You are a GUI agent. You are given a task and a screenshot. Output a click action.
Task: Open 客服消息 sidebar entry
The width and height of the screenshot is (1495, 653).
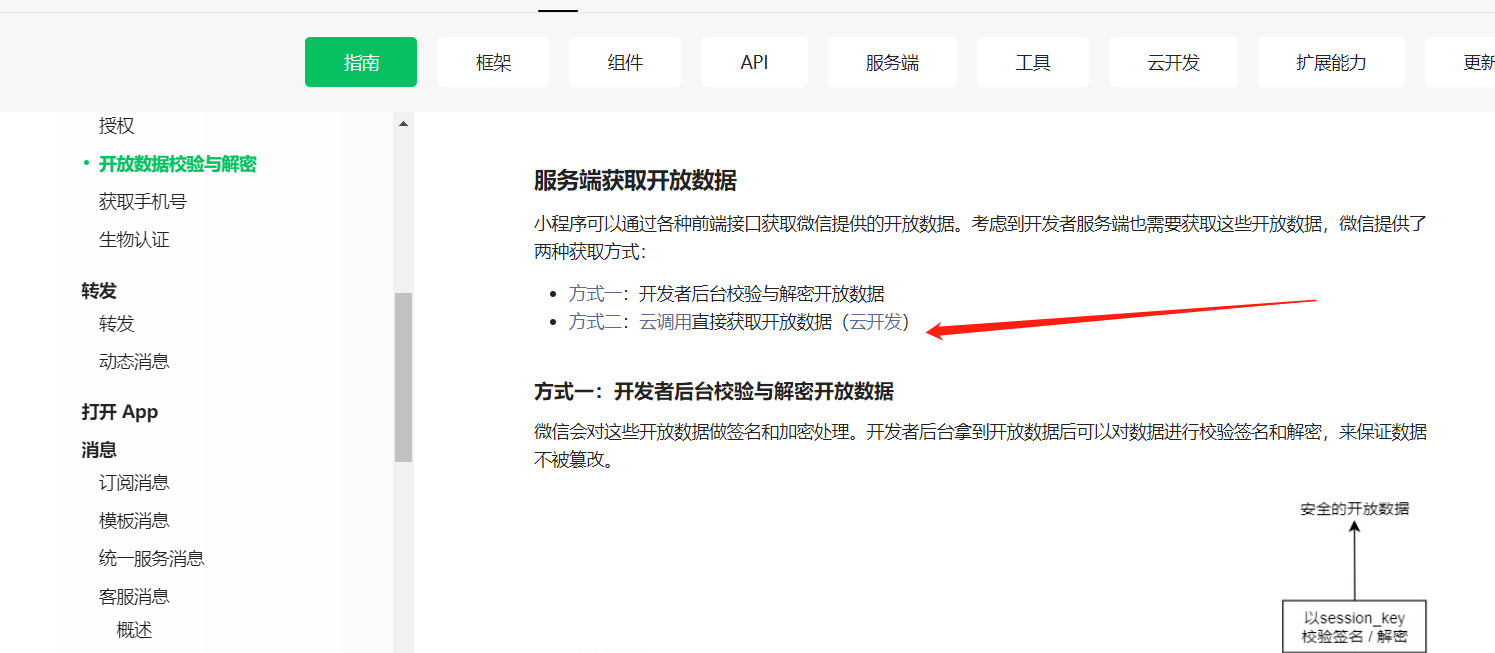(x=134, y=597)
